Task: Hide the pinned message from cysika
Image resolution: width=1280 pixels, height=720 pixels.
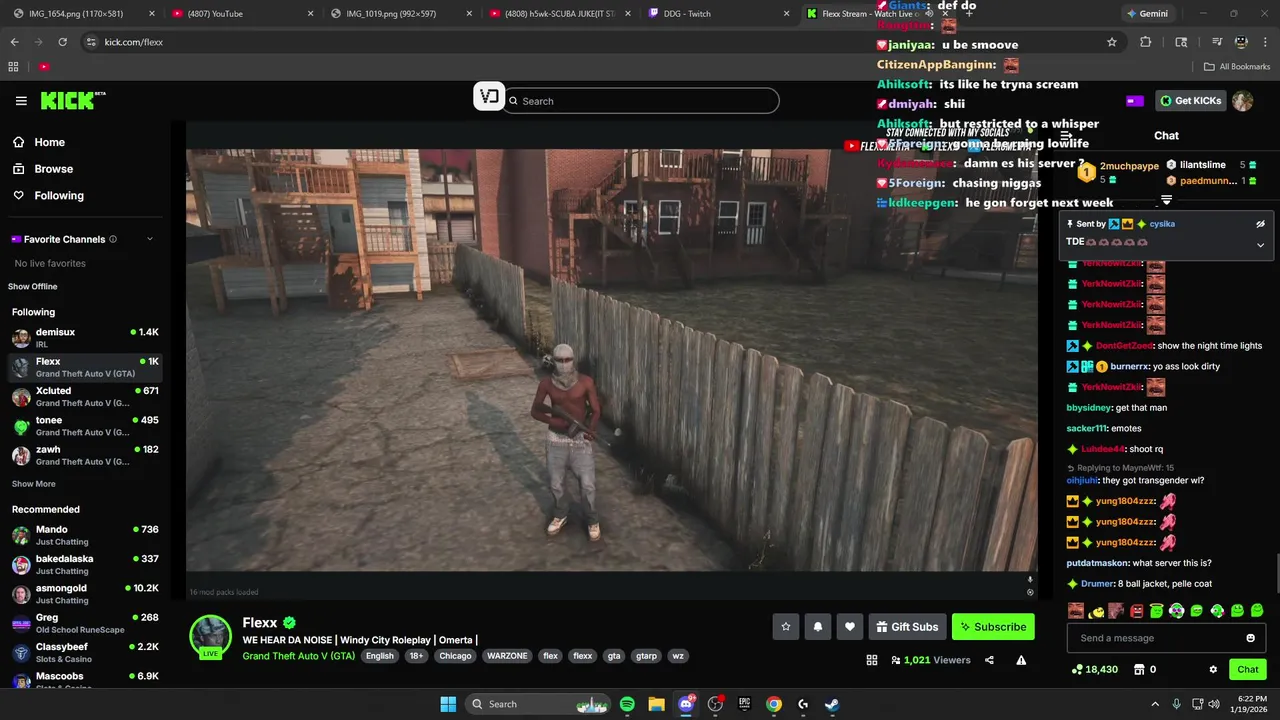Action: [x=1260, y=224]
